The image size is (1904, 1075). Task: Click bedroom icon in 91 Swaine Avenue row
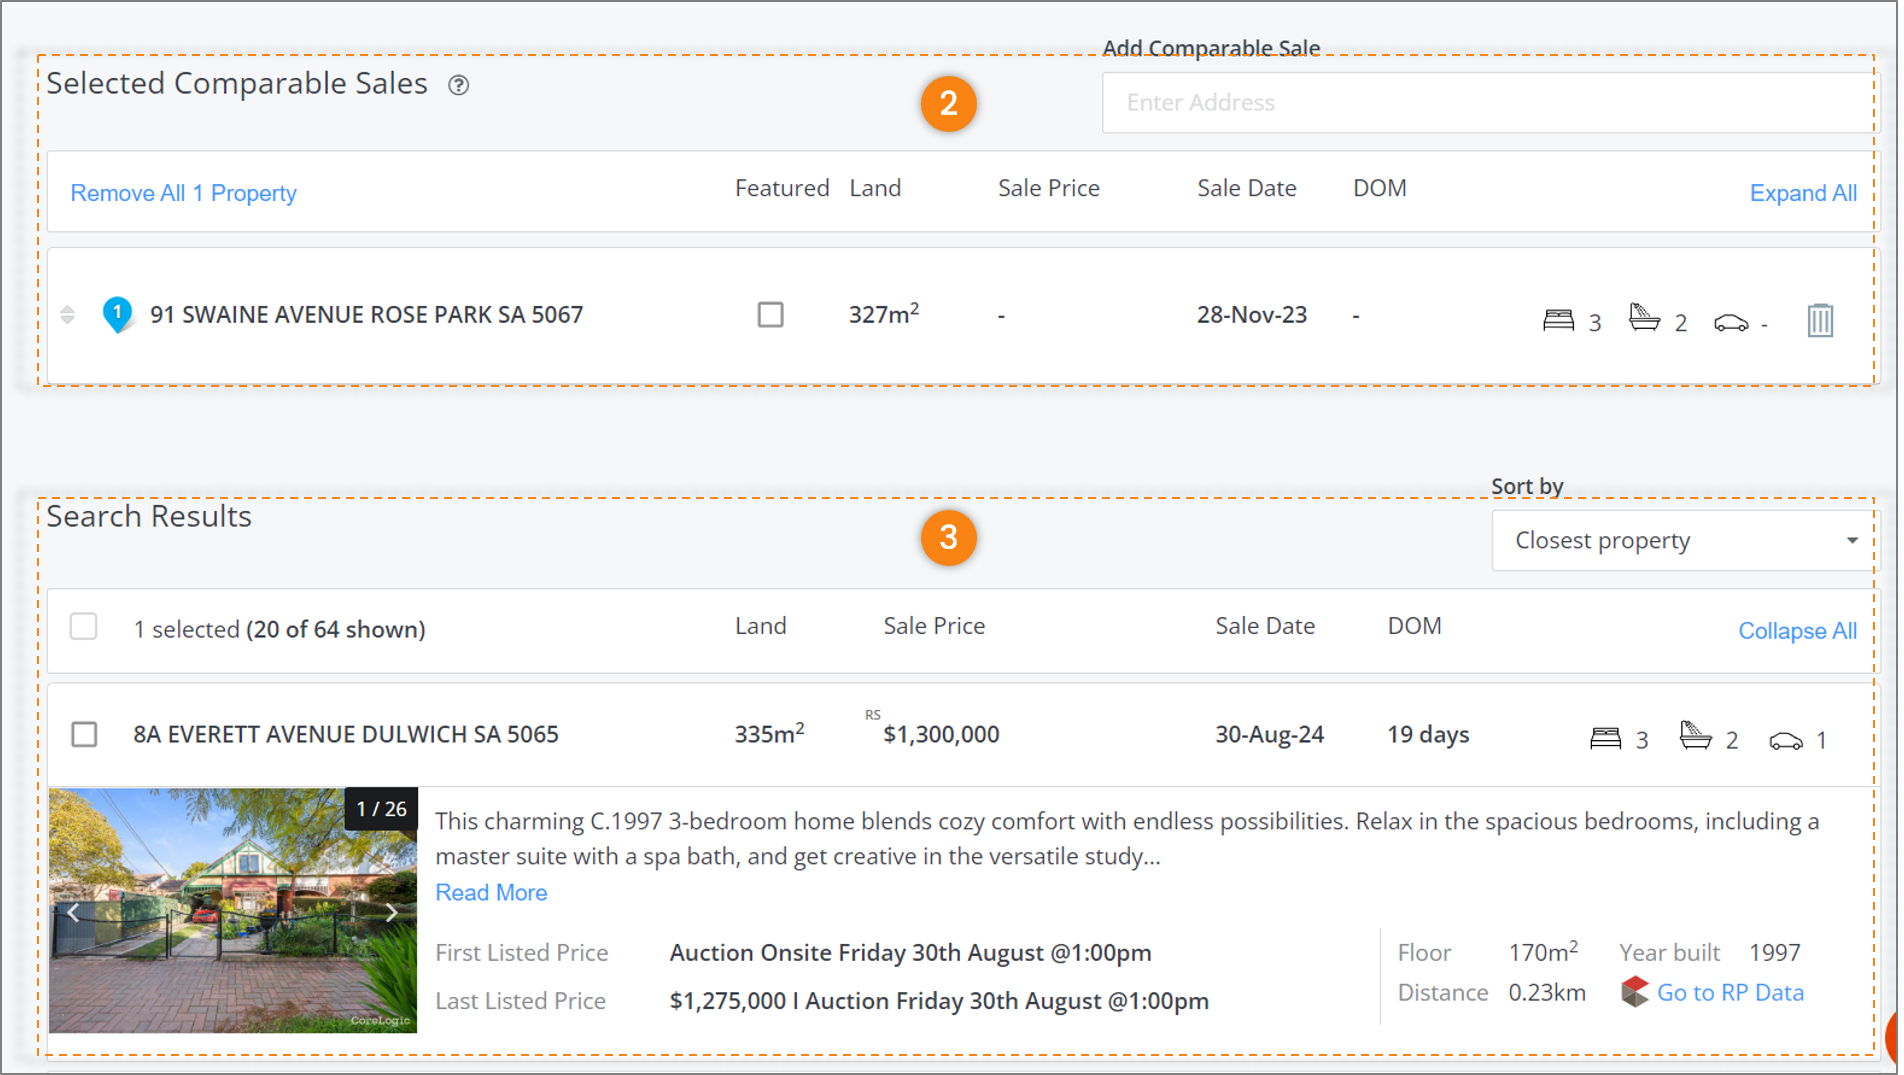pyautogui.click(x=1558, y=320)
